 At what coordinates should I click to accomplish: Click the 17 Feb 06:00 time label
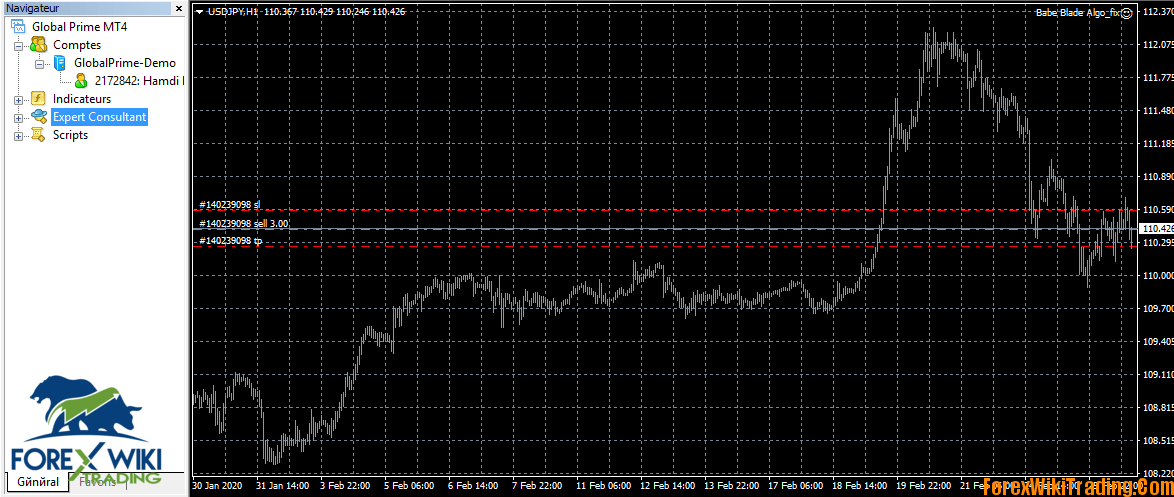coord(798,485)
